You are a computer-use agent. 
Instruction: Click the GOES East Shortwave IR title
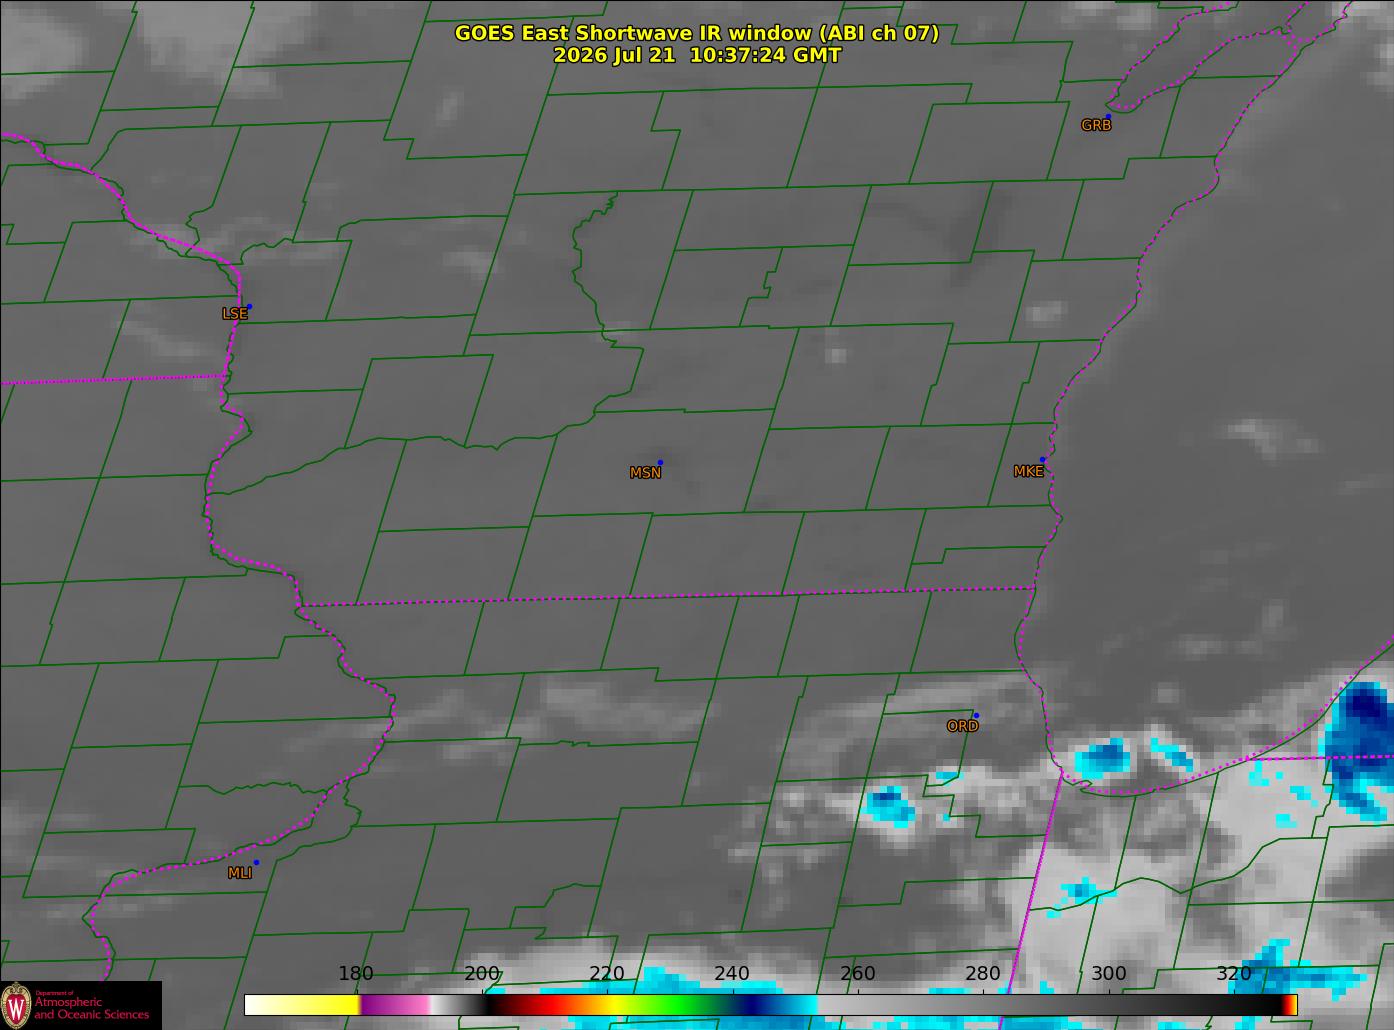coord(697,33)
